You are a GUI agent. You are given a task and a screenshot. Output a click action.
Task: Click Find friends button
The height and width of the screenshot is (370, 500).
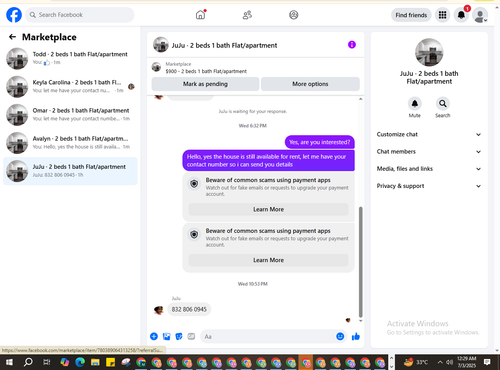pos(411,15)
